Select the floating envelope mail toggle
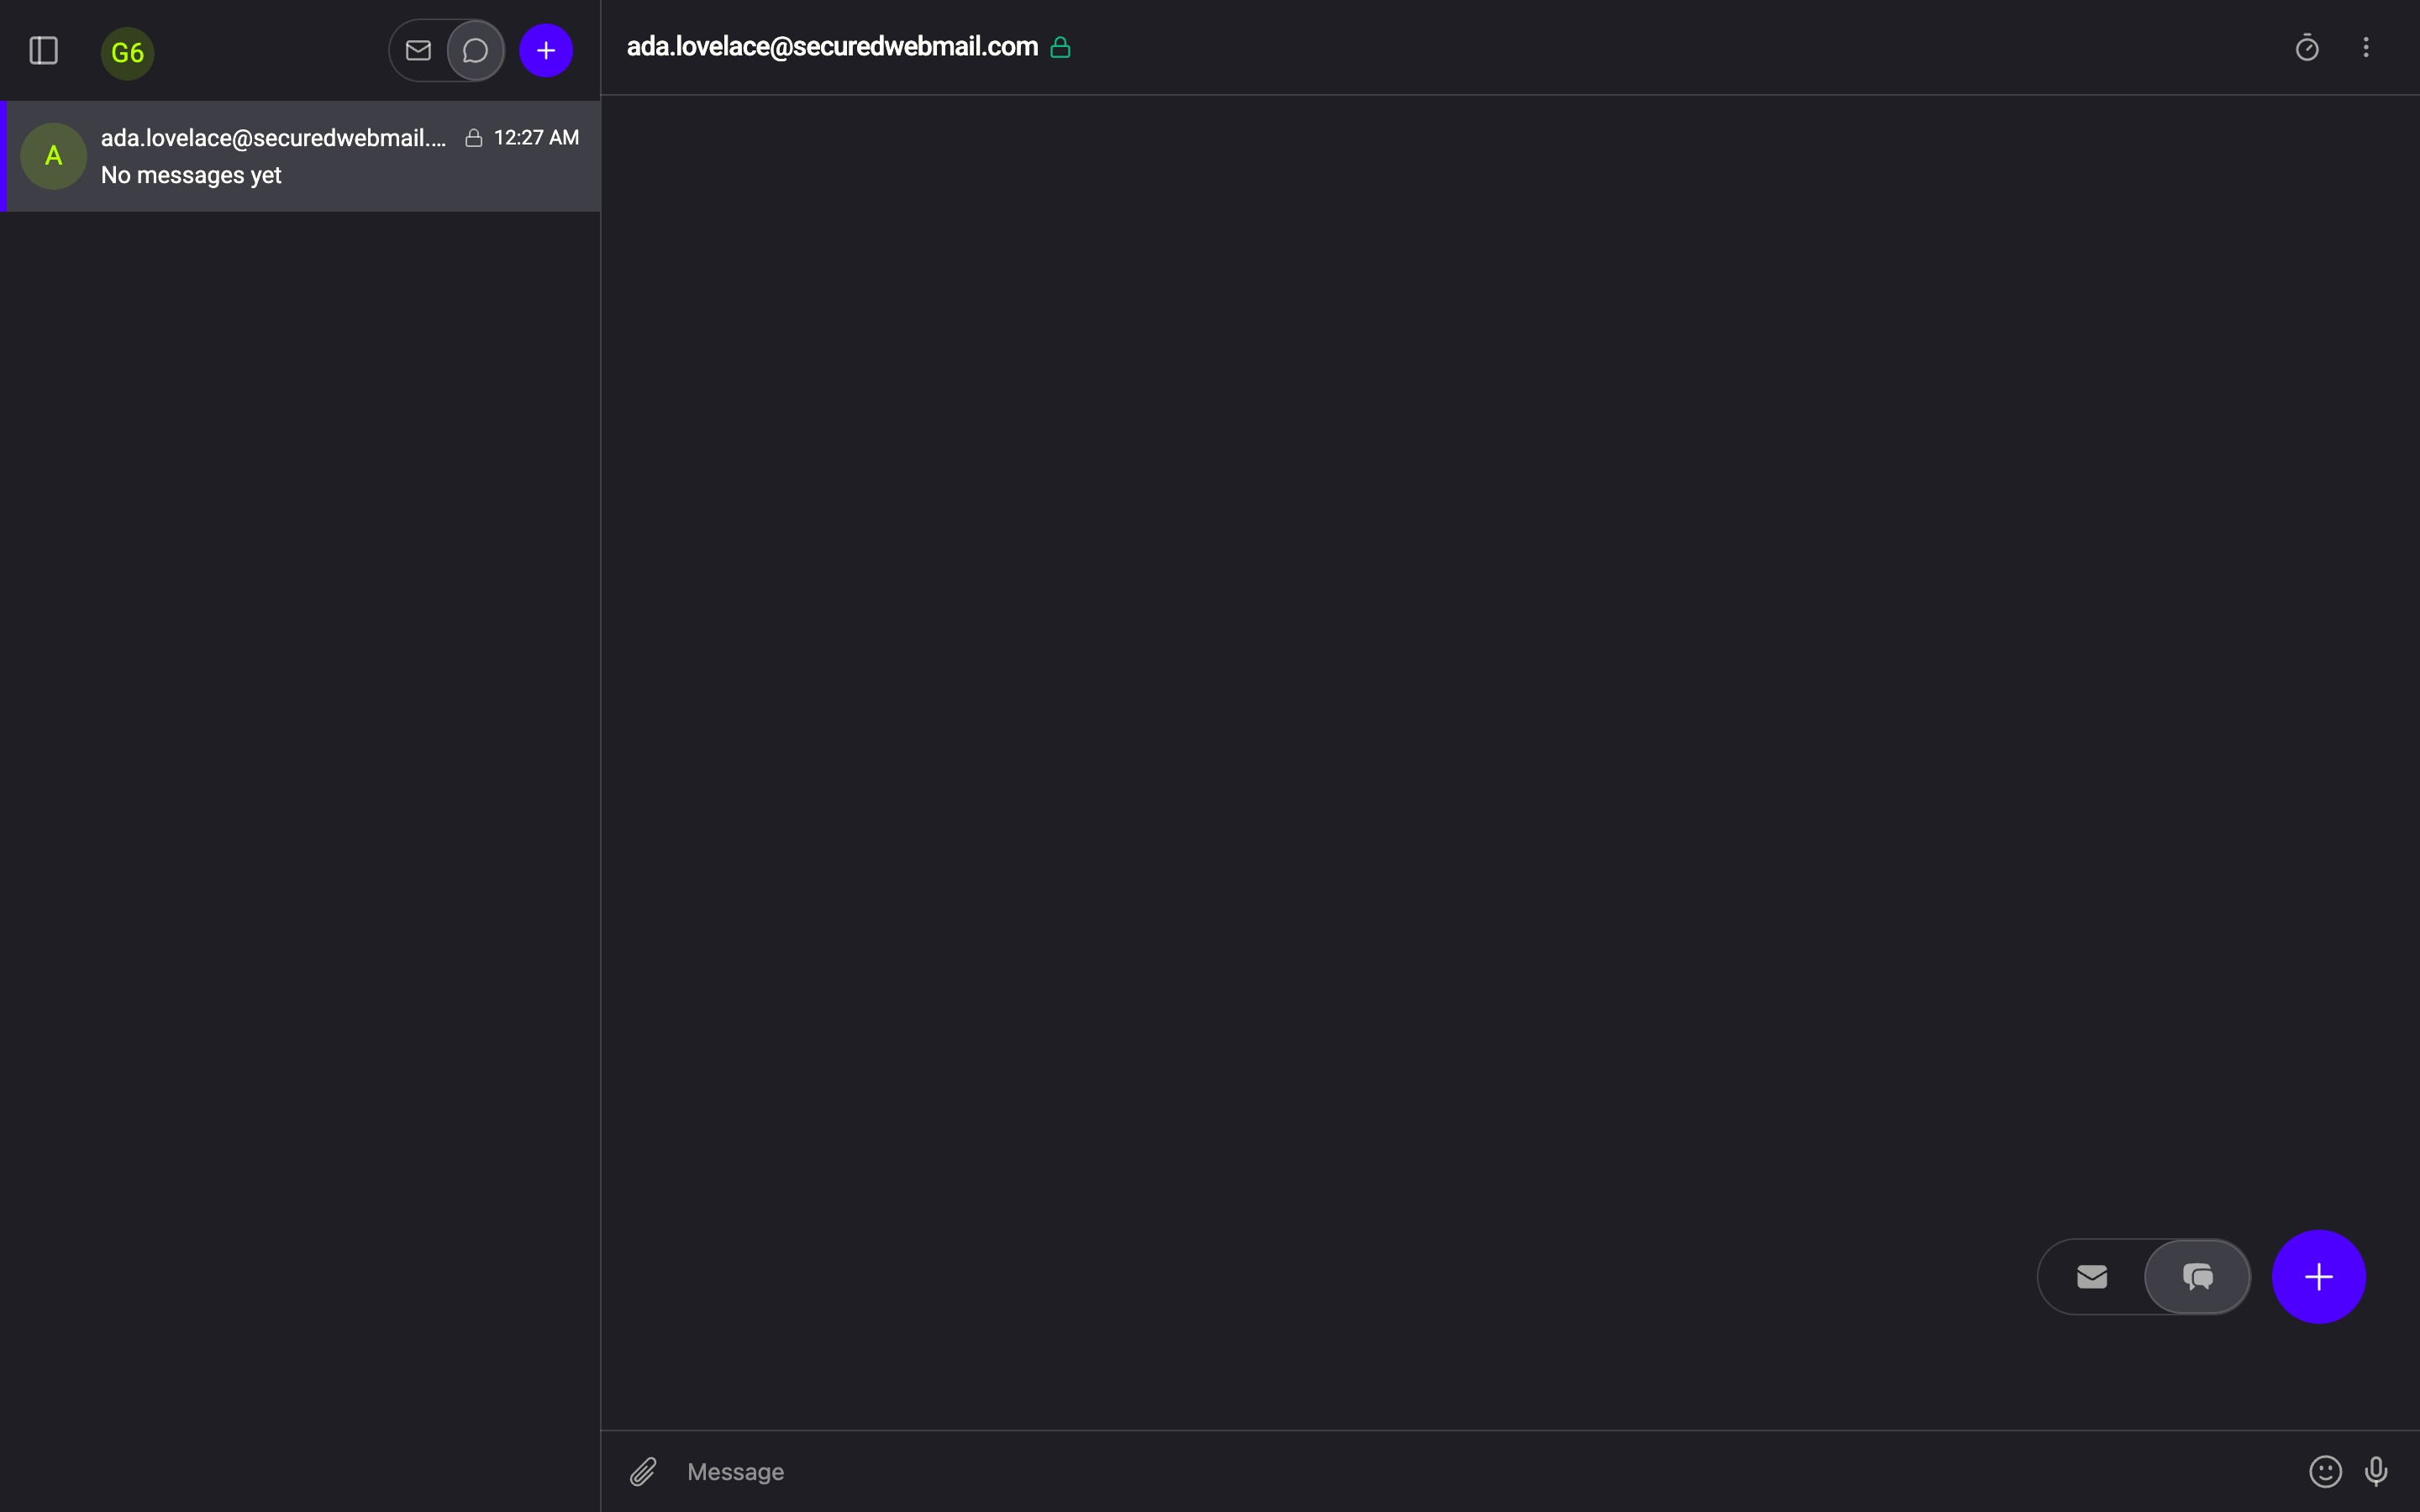Image resolution: width=2420 pixels, height=1512 pixels. [2092, 1276]
